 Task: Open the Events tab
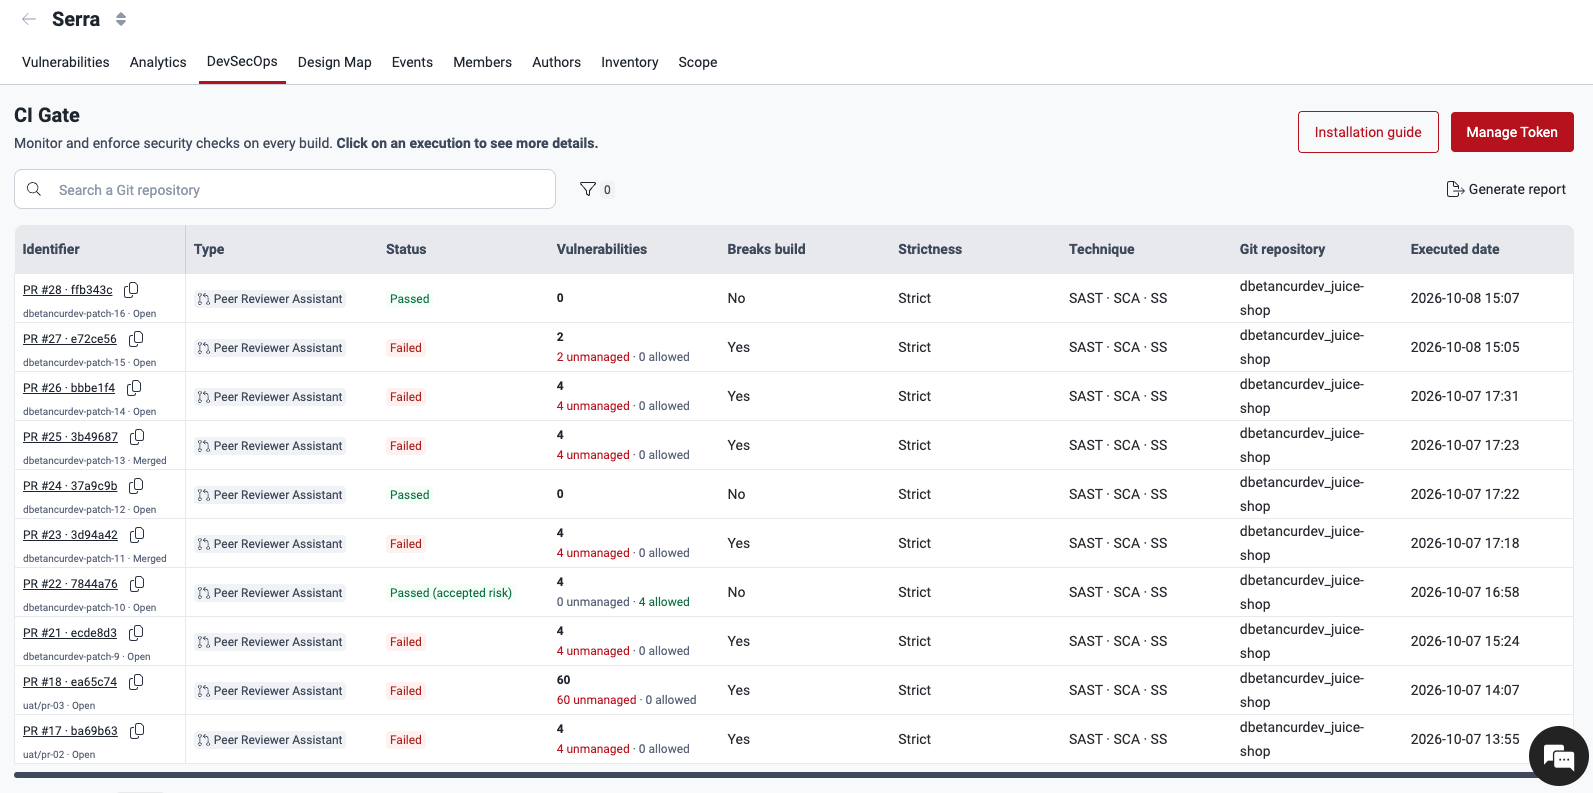412,62
